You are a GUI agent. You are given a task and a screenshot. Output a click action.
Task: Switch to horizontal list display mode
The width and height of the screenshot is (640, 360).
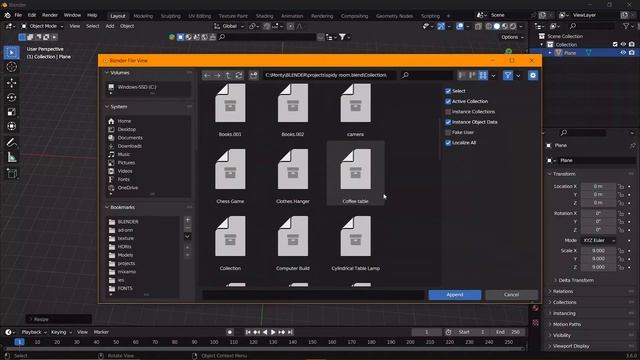point(472,76)
